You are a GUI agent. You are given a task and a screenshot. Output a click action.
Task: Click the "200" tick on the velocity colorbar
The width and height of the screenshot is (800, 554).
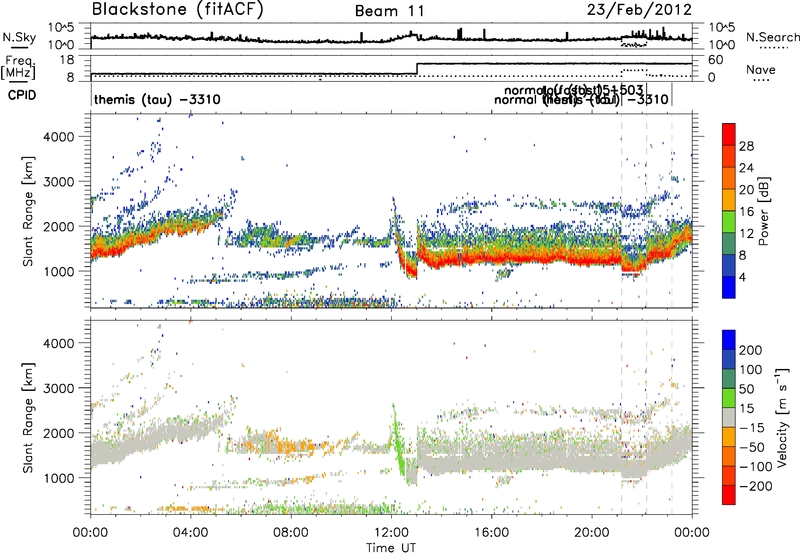[x=751, y=350]
